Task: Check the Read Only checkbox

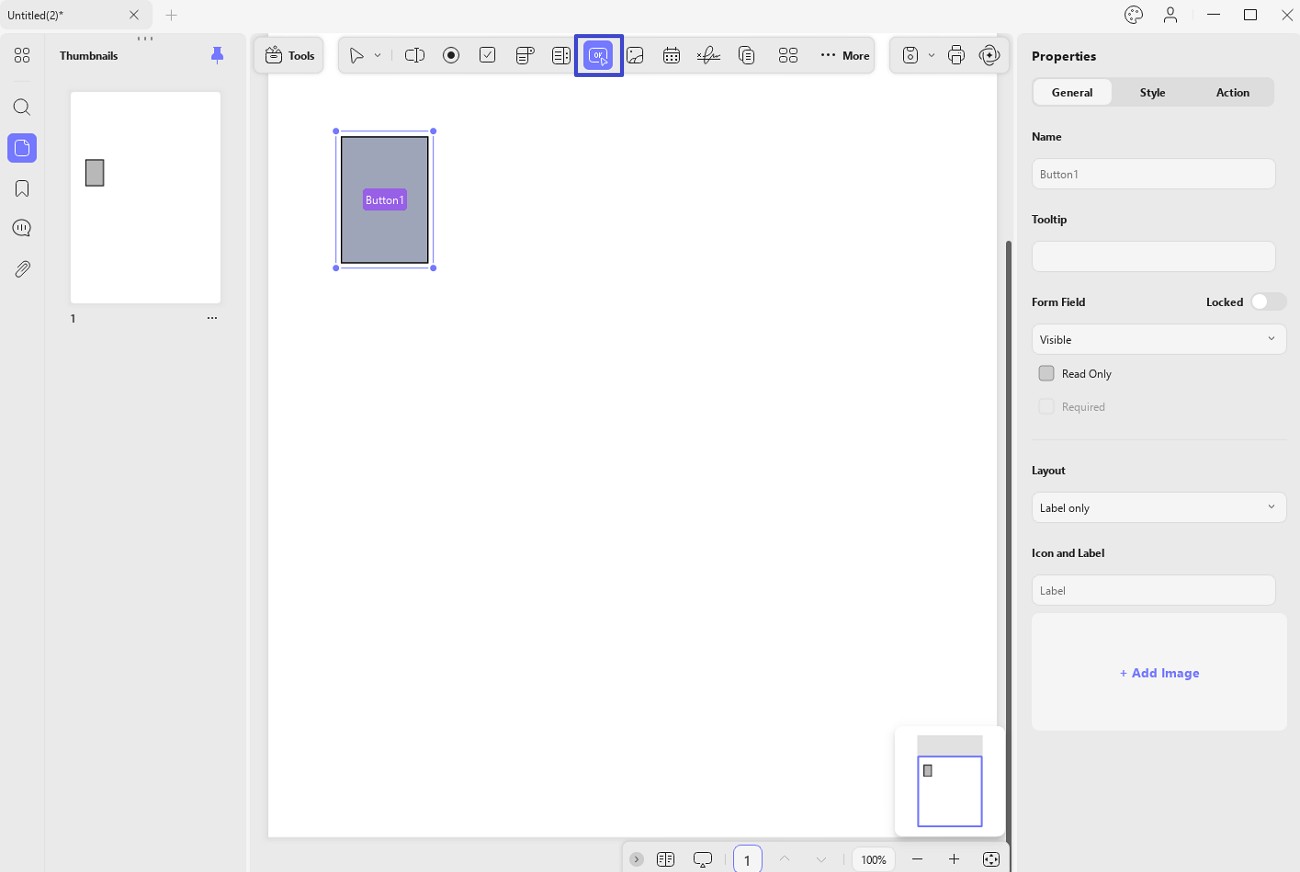Action: point(1046,373)
